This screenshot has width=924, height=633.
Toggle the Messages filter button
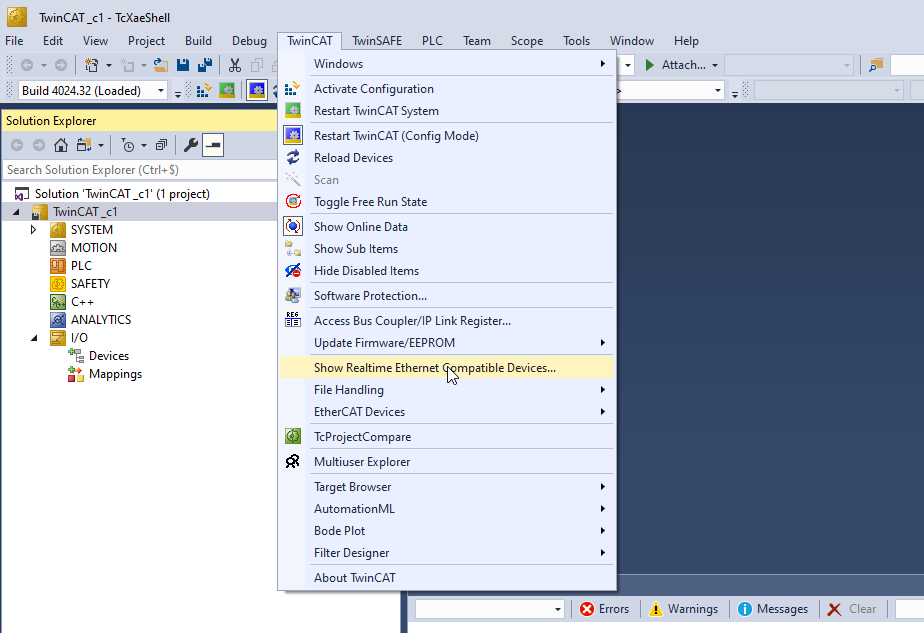773,609
